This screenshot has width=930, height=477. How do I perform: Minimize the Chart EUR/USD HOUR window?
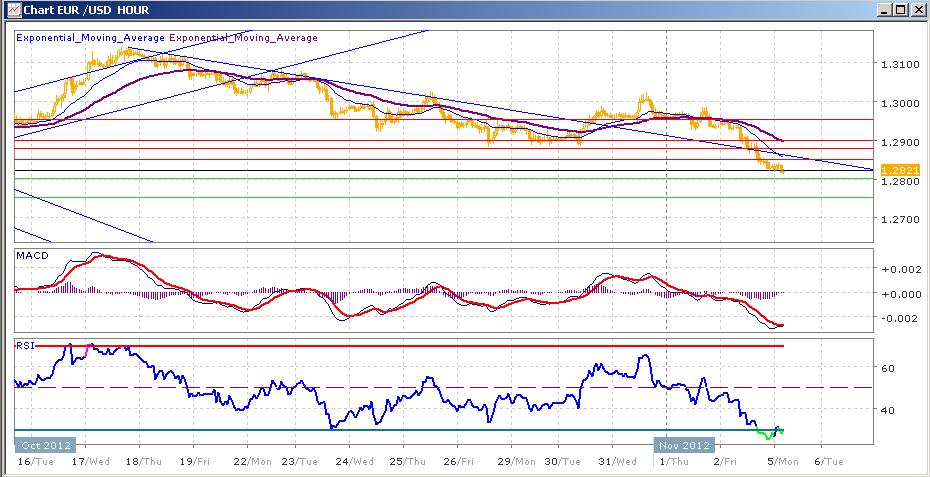[882, 10]
